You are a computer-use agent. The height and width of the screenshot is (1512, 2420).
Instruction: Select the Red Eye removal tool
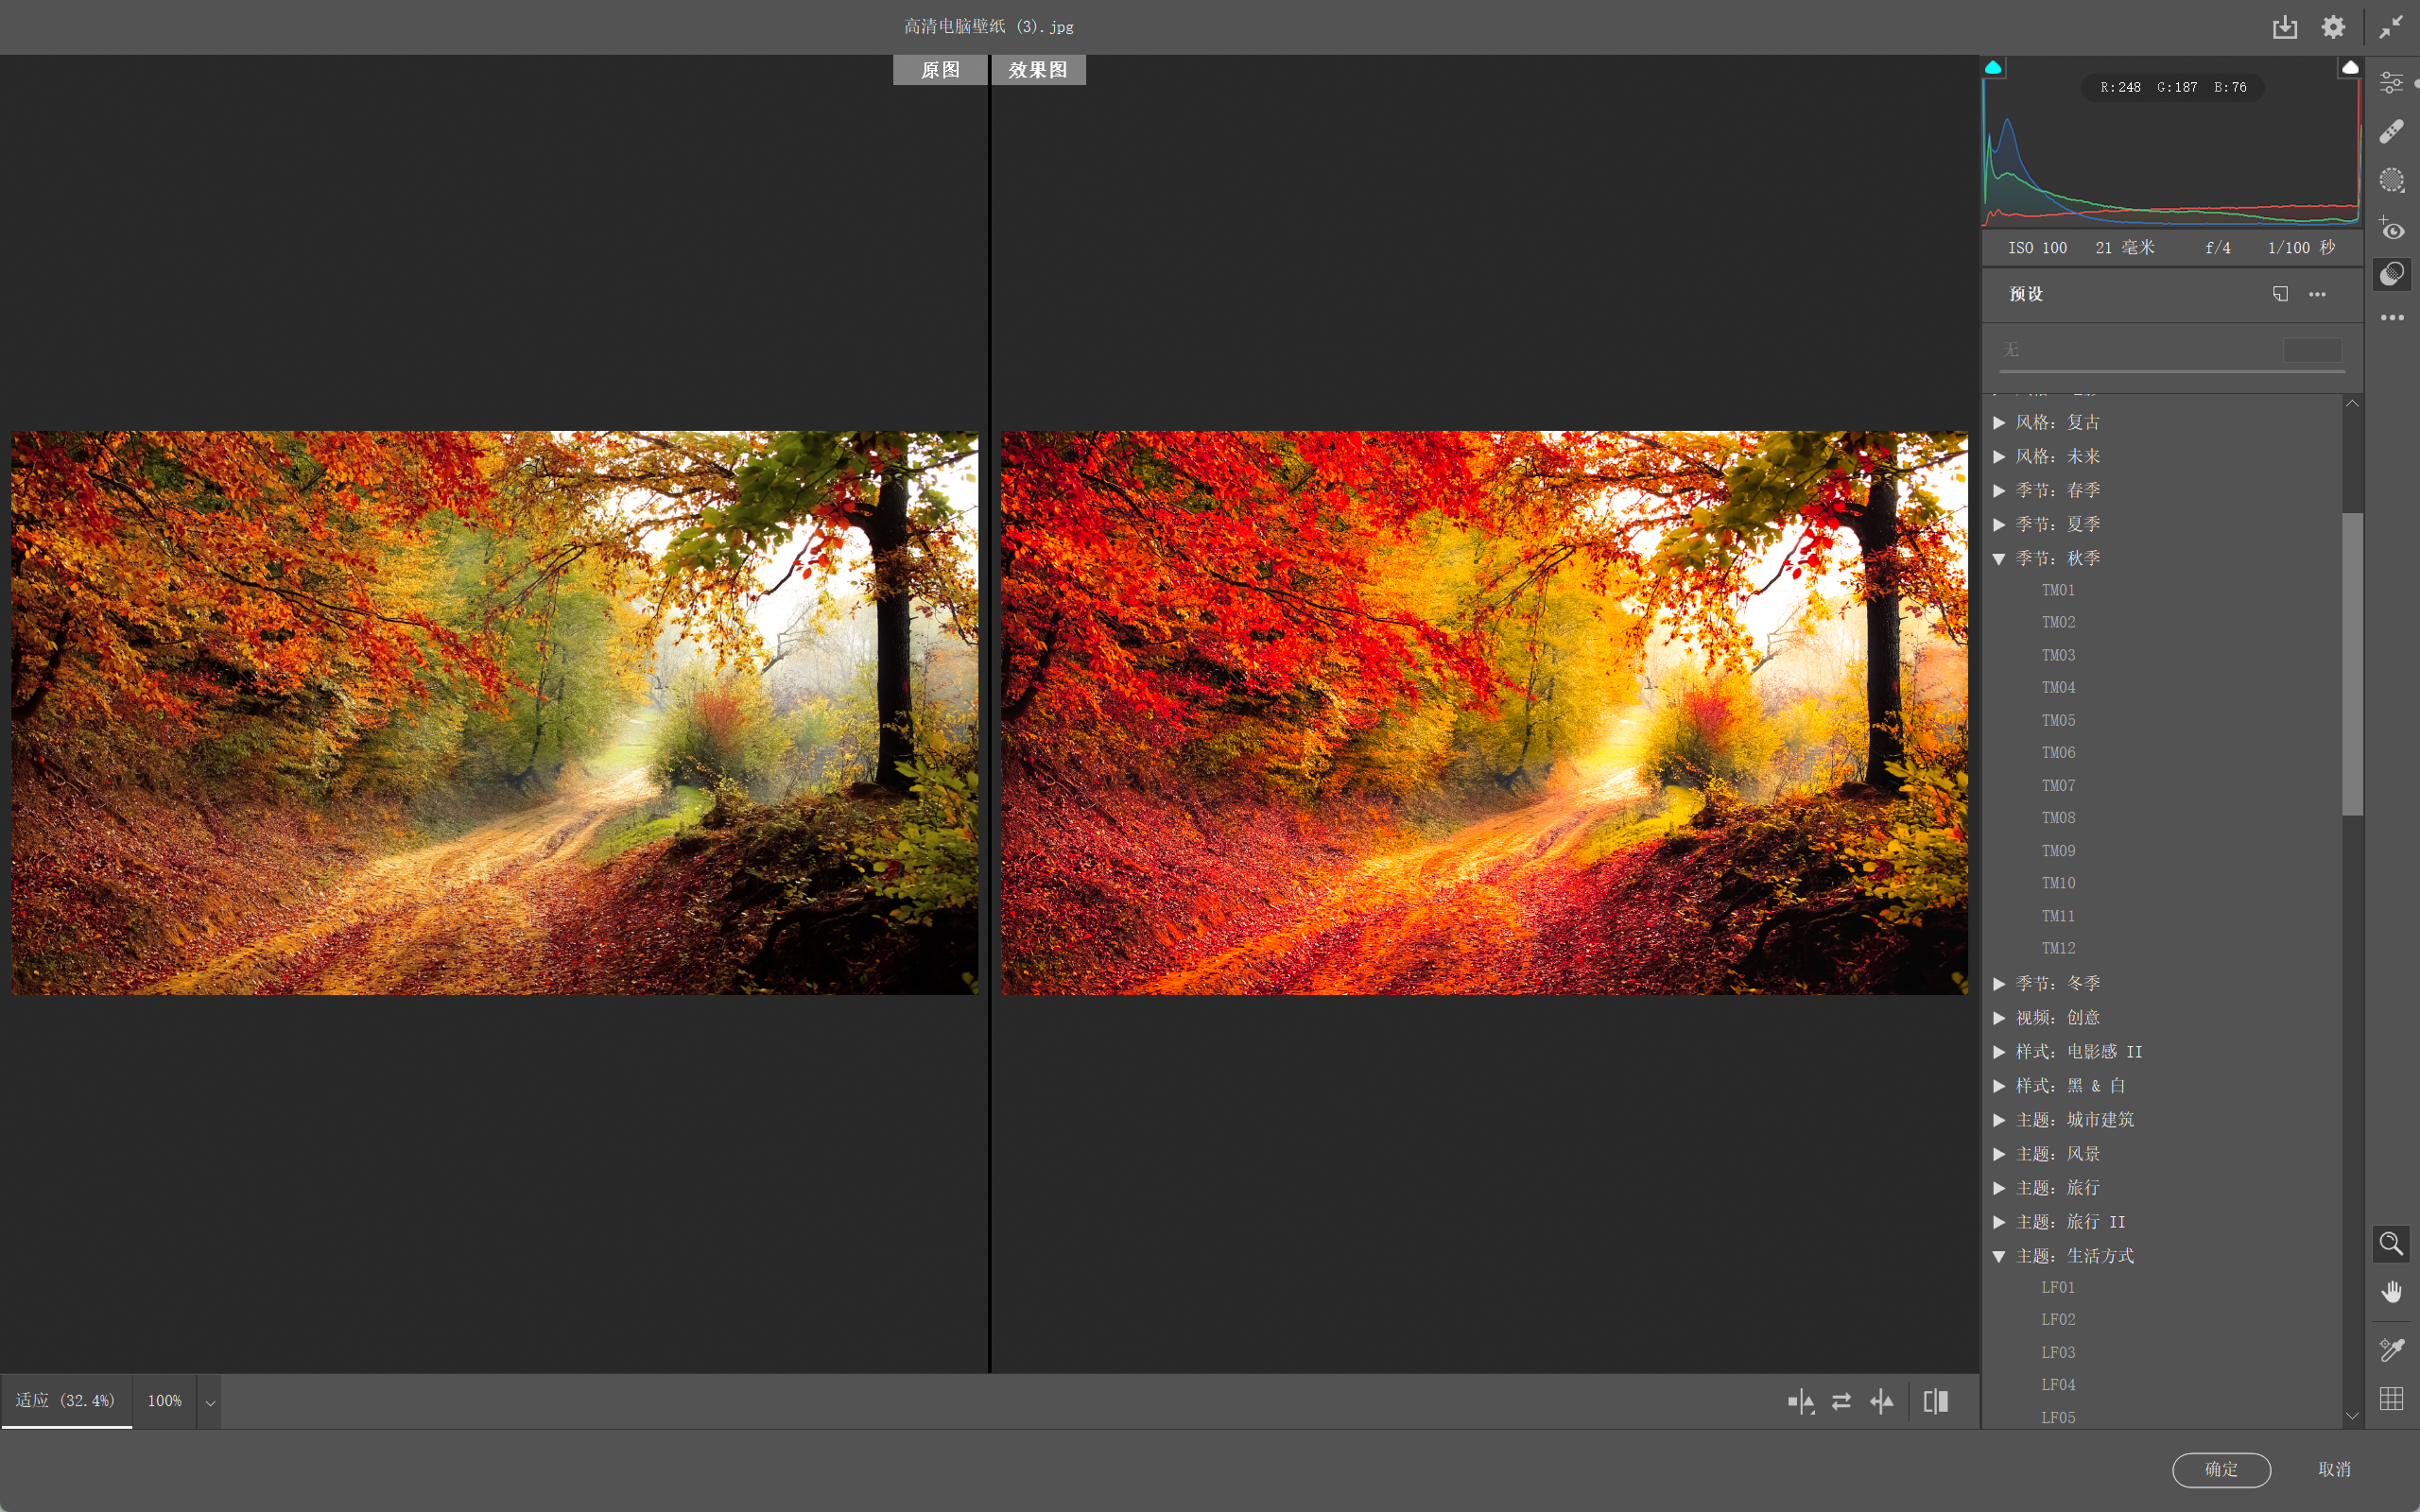(2391, 229)
